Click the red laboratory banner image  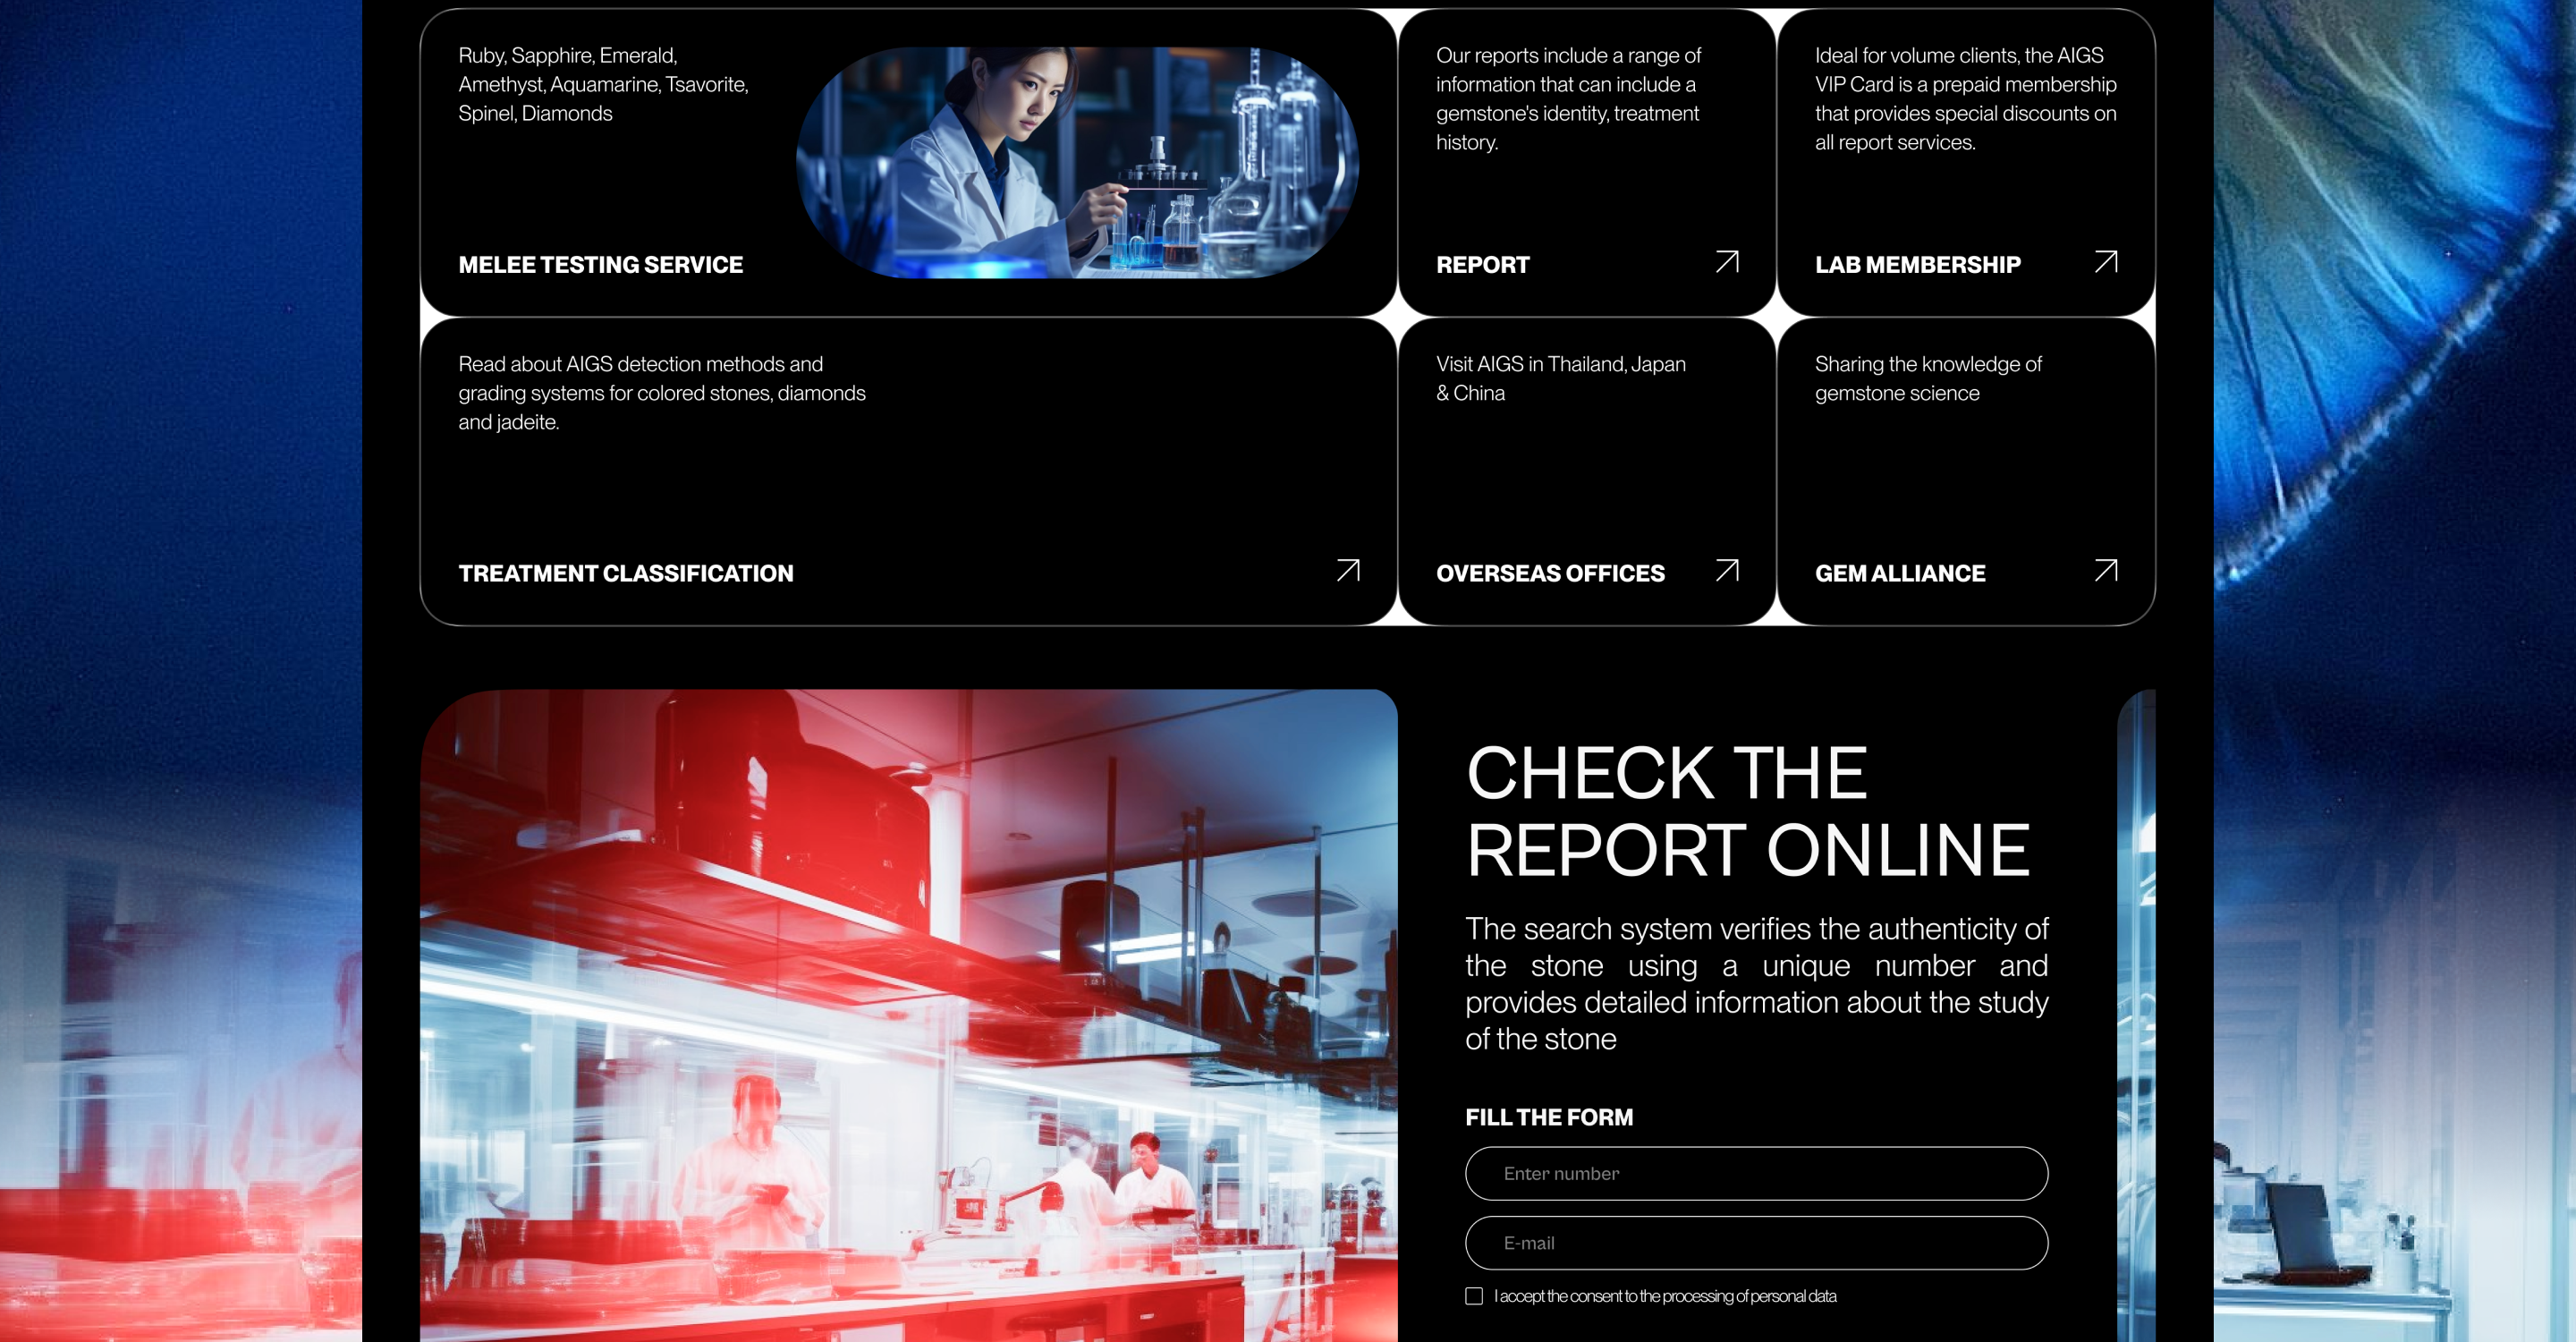[x=908, y=1015]
